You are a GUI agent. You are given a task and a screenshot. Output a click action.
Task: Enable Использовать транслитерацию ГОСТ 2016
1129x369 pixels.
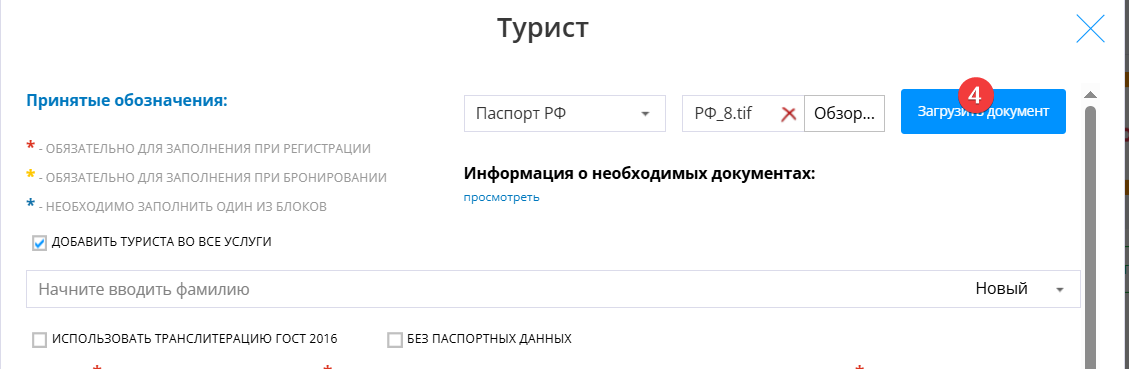(x=40, y=339)
